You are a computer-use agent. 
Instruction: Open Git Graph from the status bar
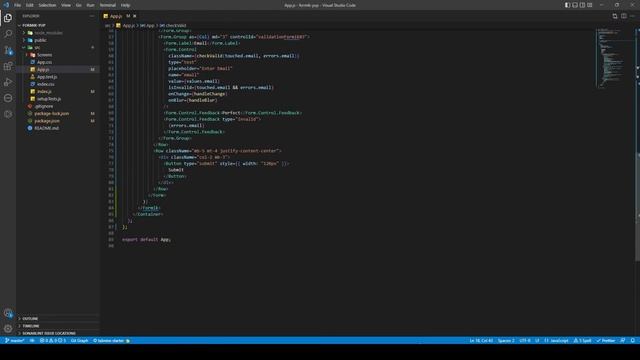coord(79,340)
